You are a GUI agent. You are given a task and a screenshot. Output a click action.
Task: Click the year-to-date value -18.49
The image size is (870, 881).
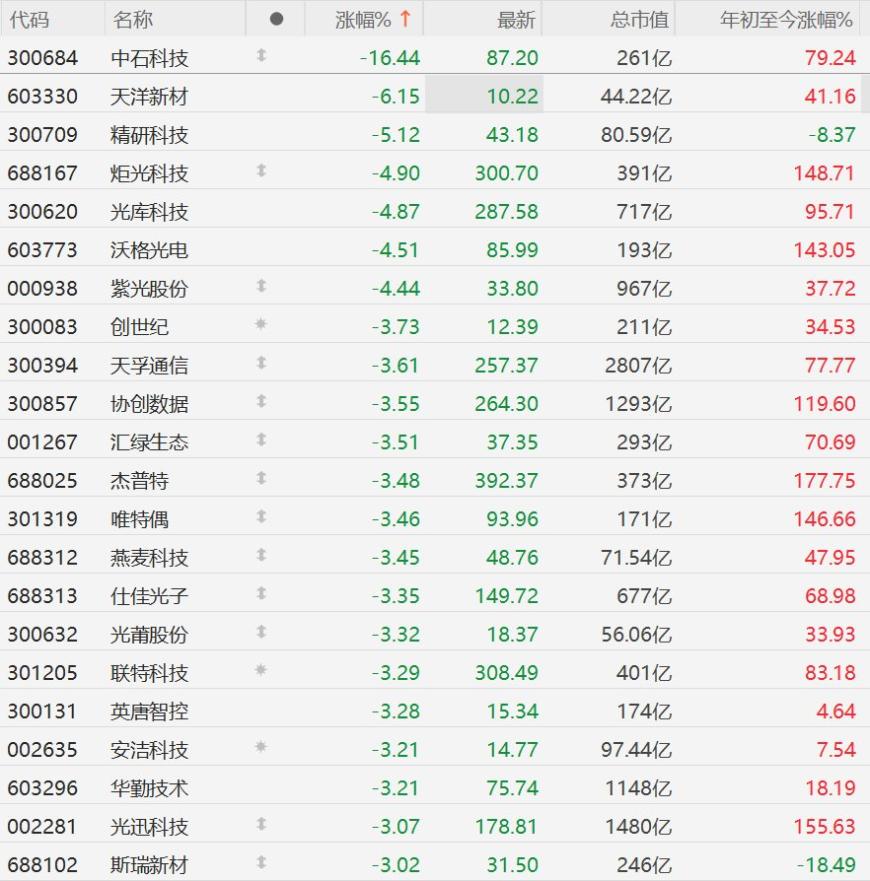point(826,865)
